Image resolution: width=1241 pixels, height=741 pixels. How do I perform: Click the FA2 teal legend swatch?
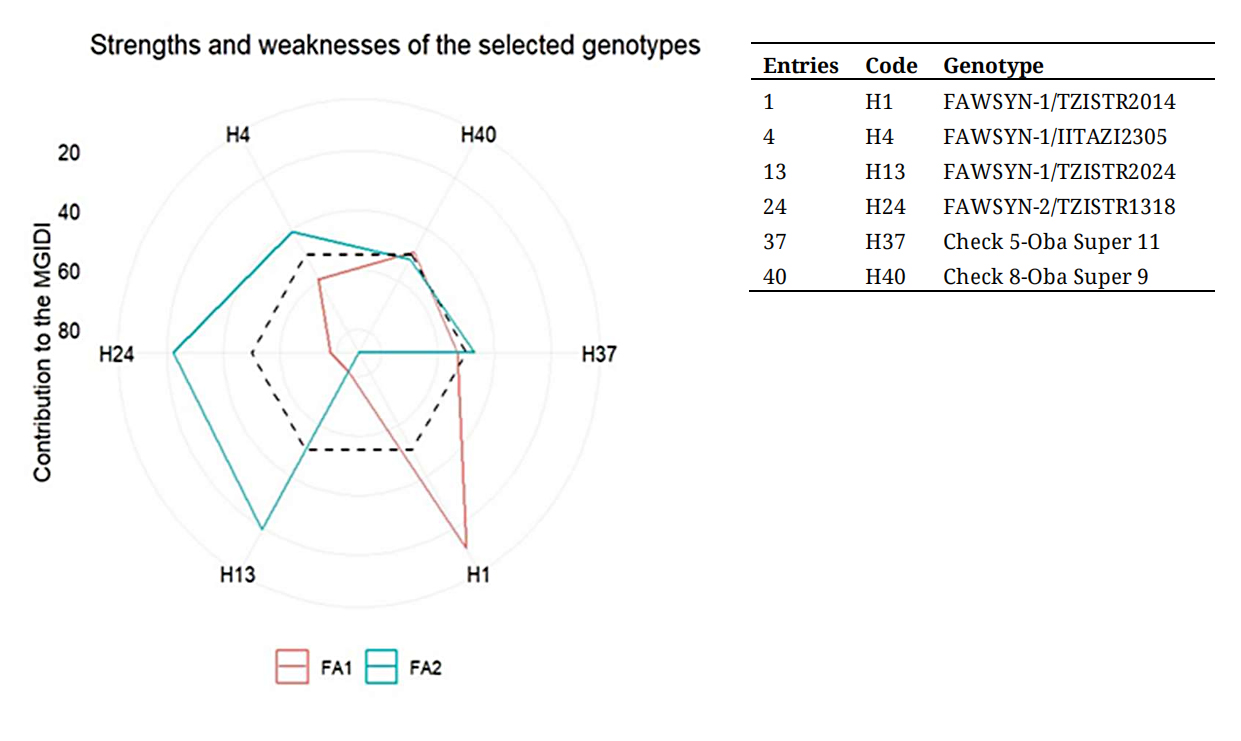382,668
